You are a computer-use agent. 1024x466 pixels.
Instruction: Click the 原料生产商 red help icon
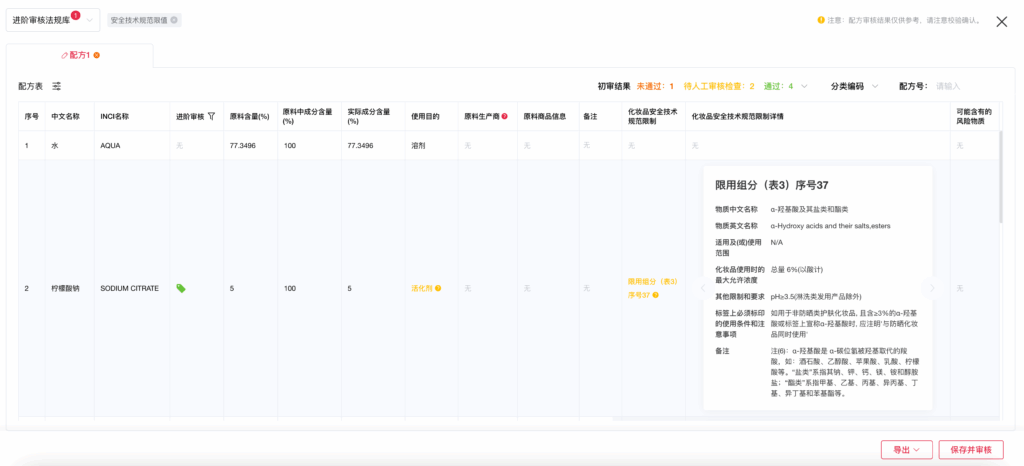[x=504, y=116]
